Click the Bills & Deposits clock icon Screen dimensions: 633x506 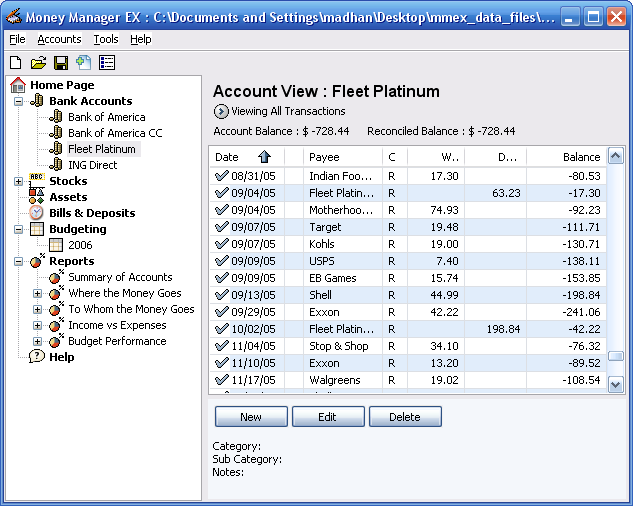tap(37, 213)
